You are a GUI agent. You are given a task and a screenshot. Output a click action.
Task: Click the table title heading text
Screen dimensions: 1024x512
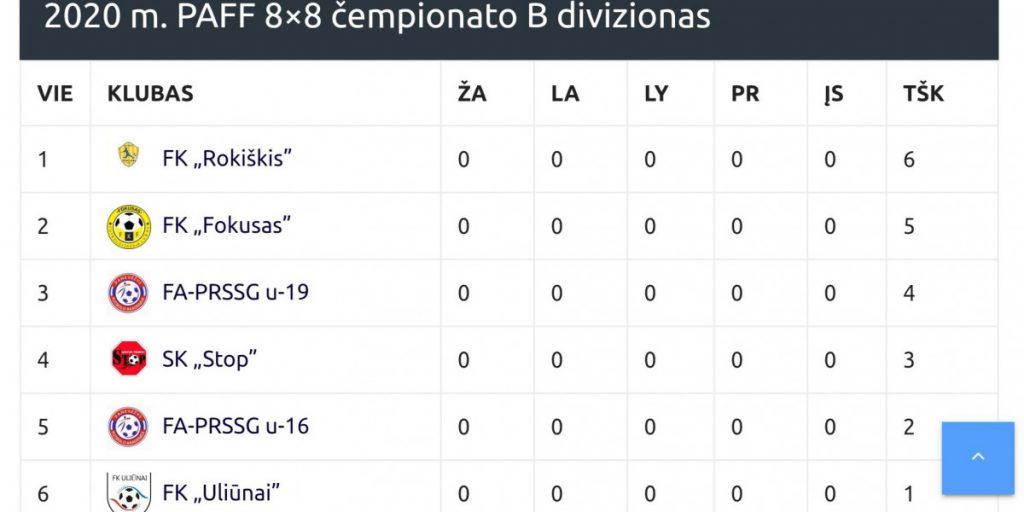tap(377, 17)
